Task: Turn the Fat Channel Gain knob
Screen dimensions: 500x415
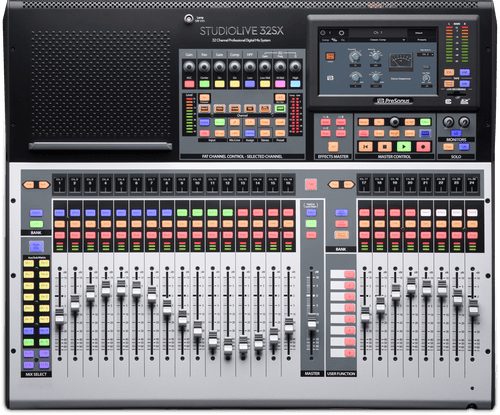Action: click(189, 67)
